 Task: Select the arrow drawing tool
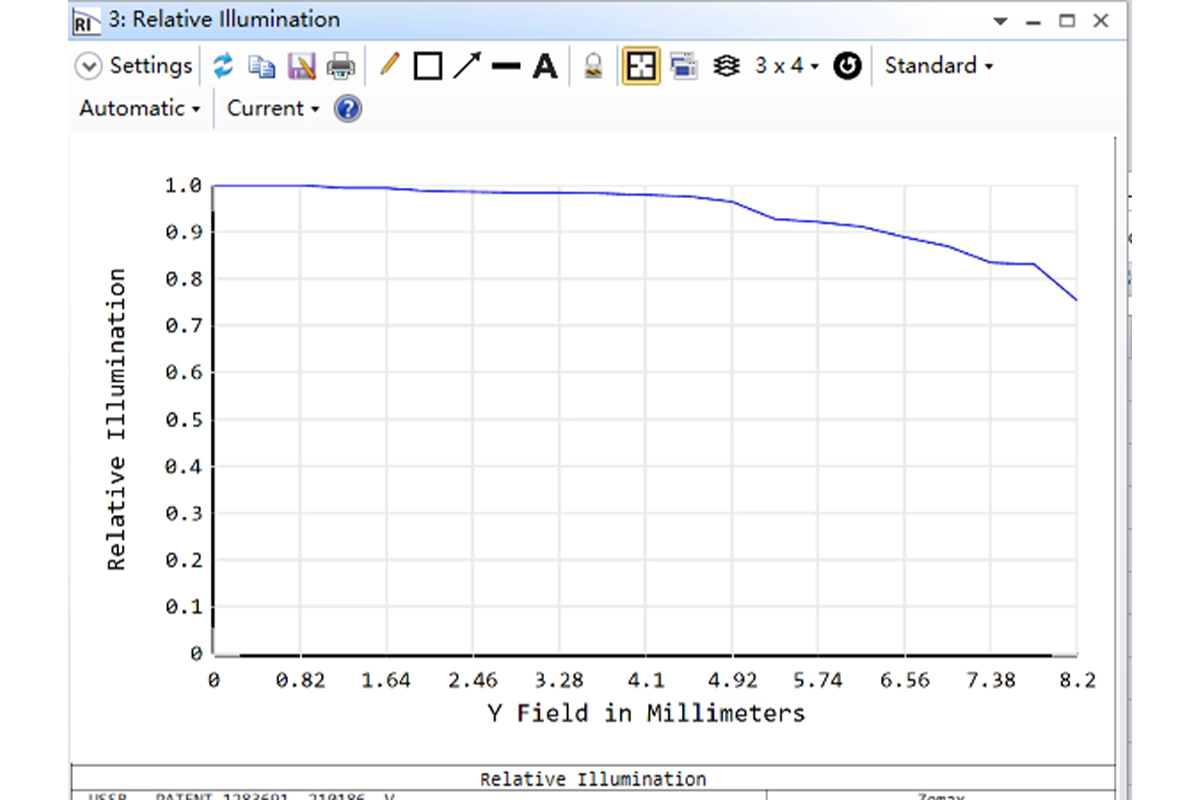(x=467, y=67)
